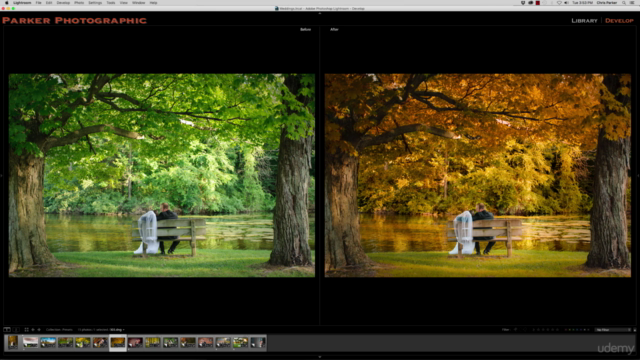Screen dimensions: 640x360
Task: Select the twelfth filmstrip thumbnail
Action: click(x=205, y=342)
